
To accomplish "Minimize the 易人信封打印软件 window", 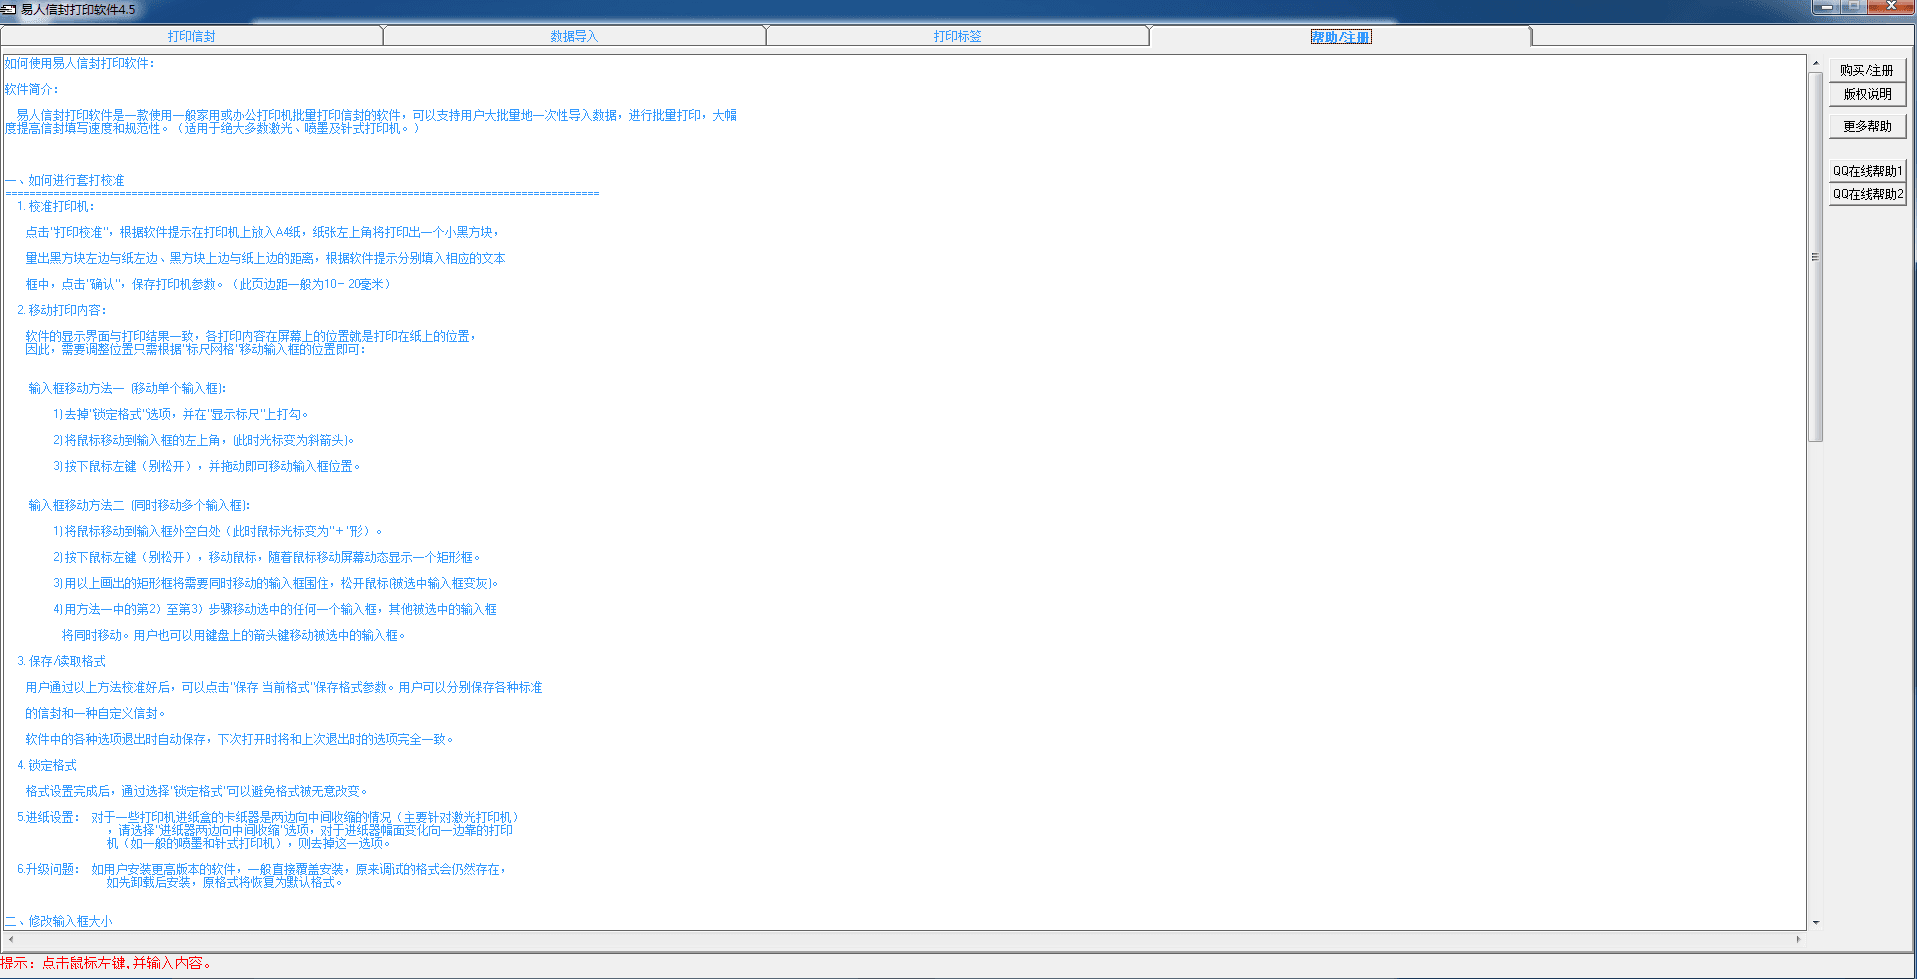I will (x=1827, y=6).
